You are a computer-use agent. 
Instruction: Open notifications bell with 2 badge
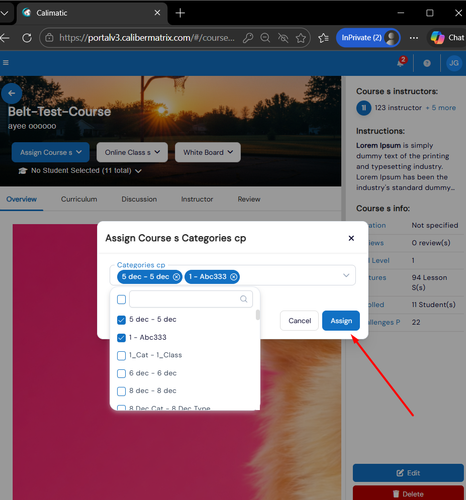(x=401, y=62)
